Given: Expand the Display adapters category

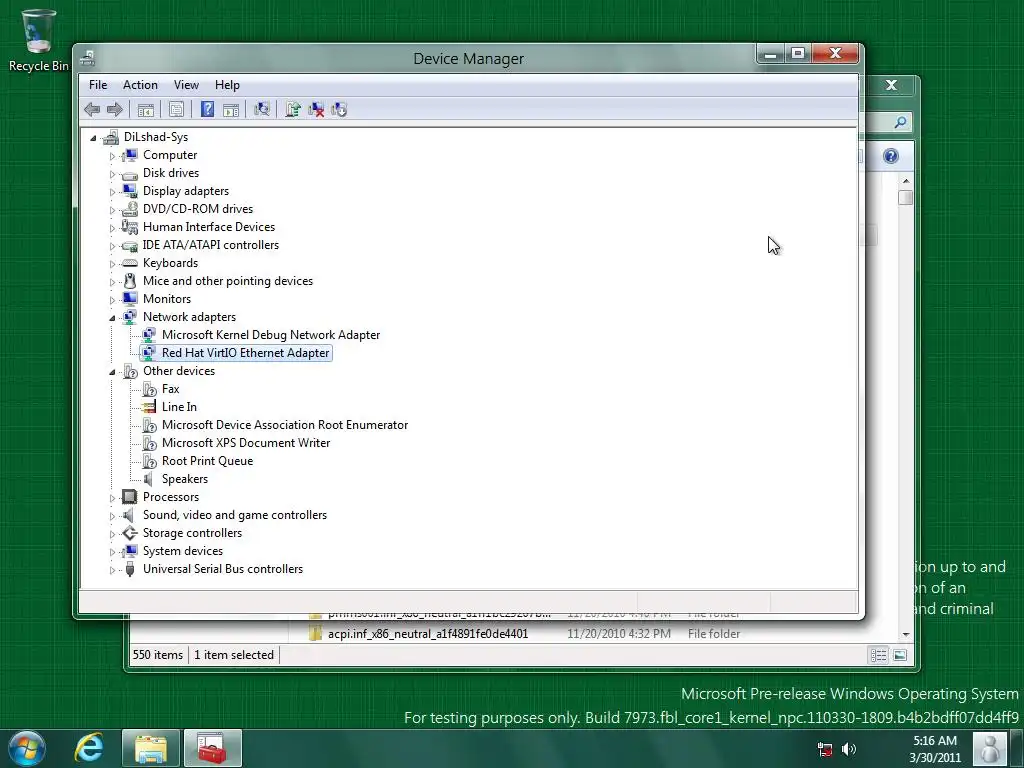Looking at the screenshot, I should click(112, 192).
